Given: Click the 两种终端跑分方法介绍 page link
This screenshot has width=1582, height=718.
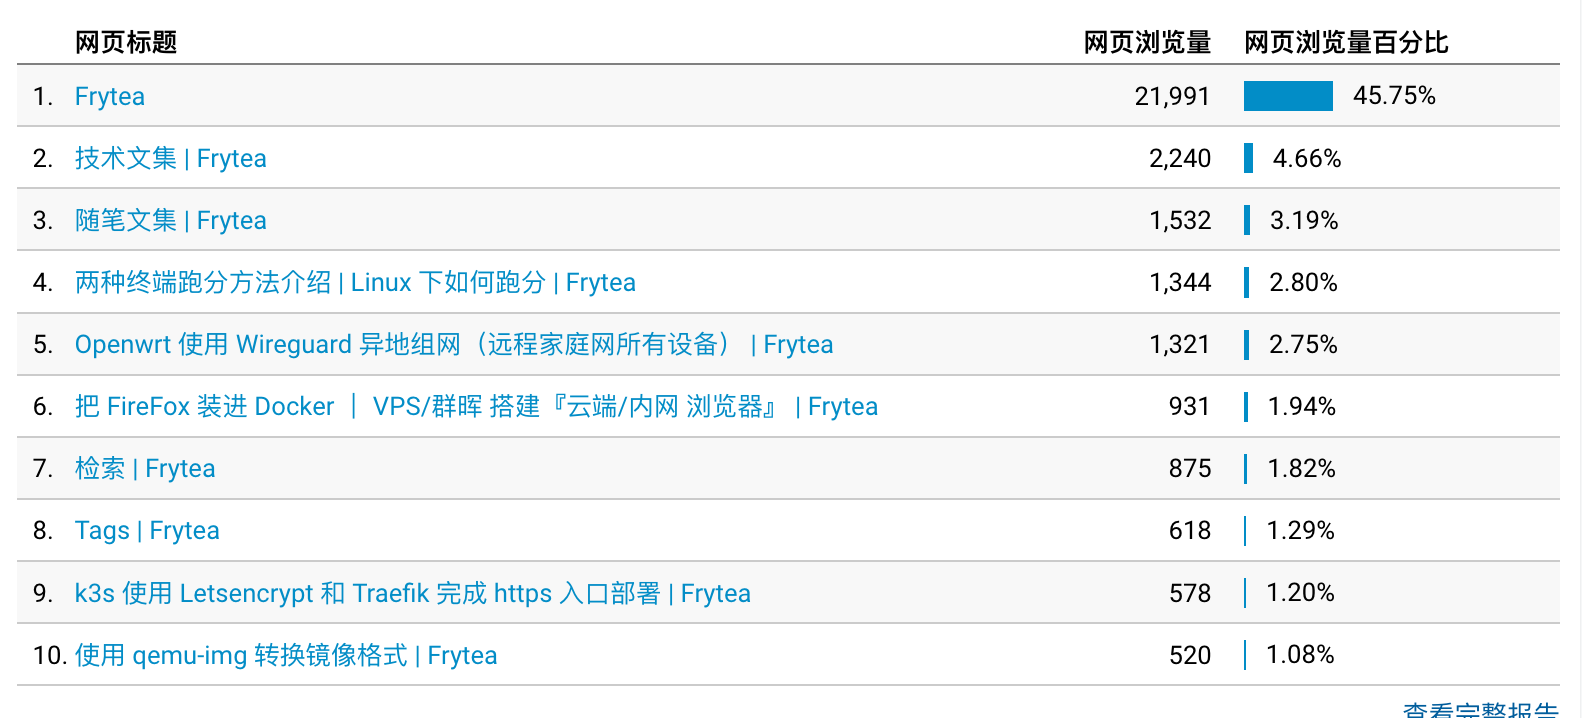Looking at the screenshot, I should (355, 283).
